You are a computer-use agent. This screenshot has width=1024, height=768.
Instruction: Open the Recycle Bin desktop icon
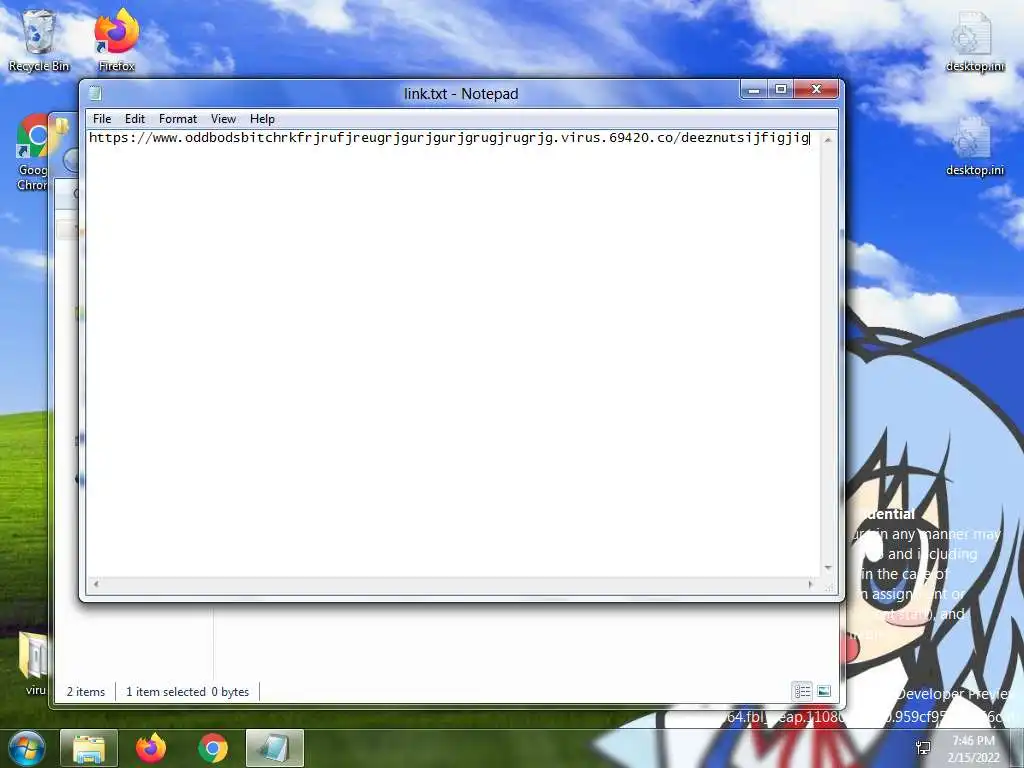click(39, 40)
